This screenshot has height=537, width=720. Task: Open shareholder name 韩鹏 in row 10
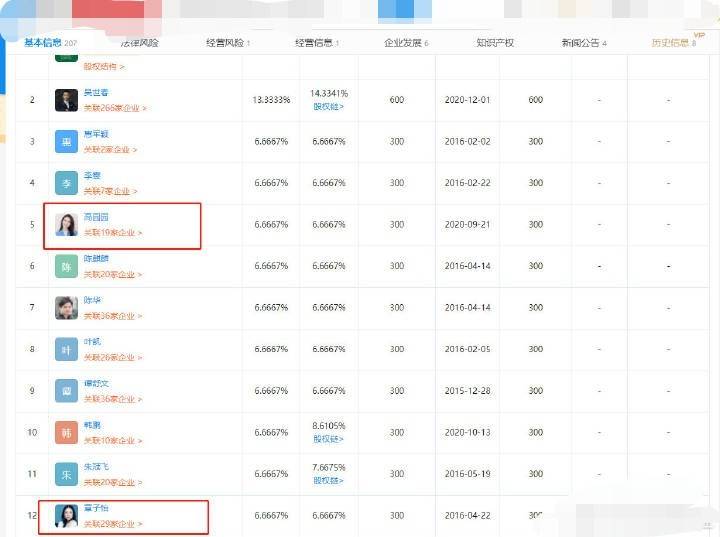(x=92, y=425)
